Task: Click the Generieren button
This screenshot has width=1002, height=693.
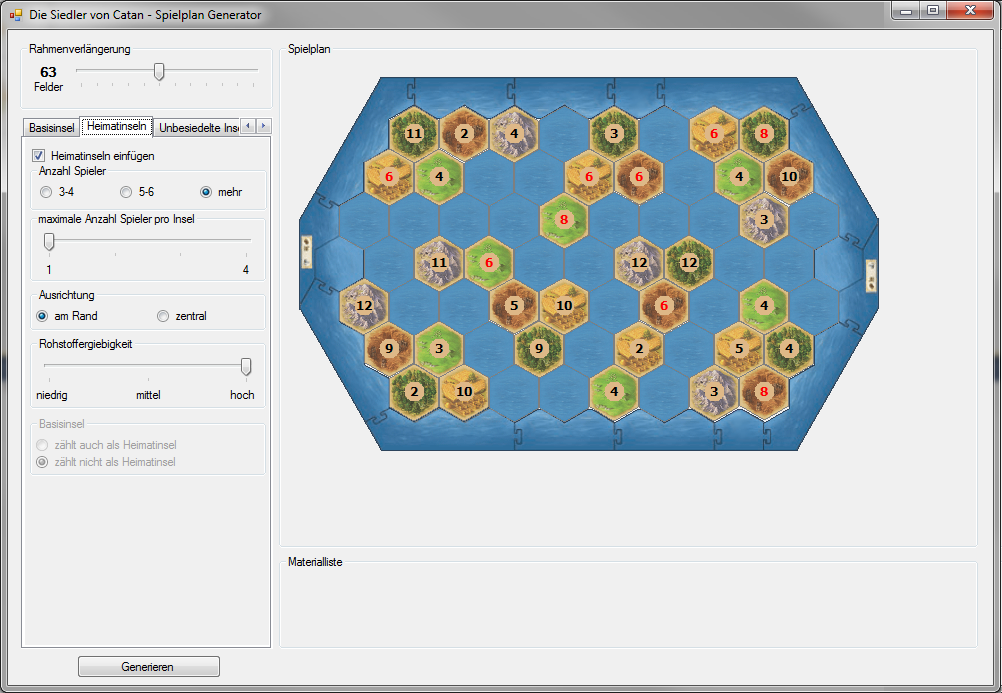Action: click(x=148, y=666)
